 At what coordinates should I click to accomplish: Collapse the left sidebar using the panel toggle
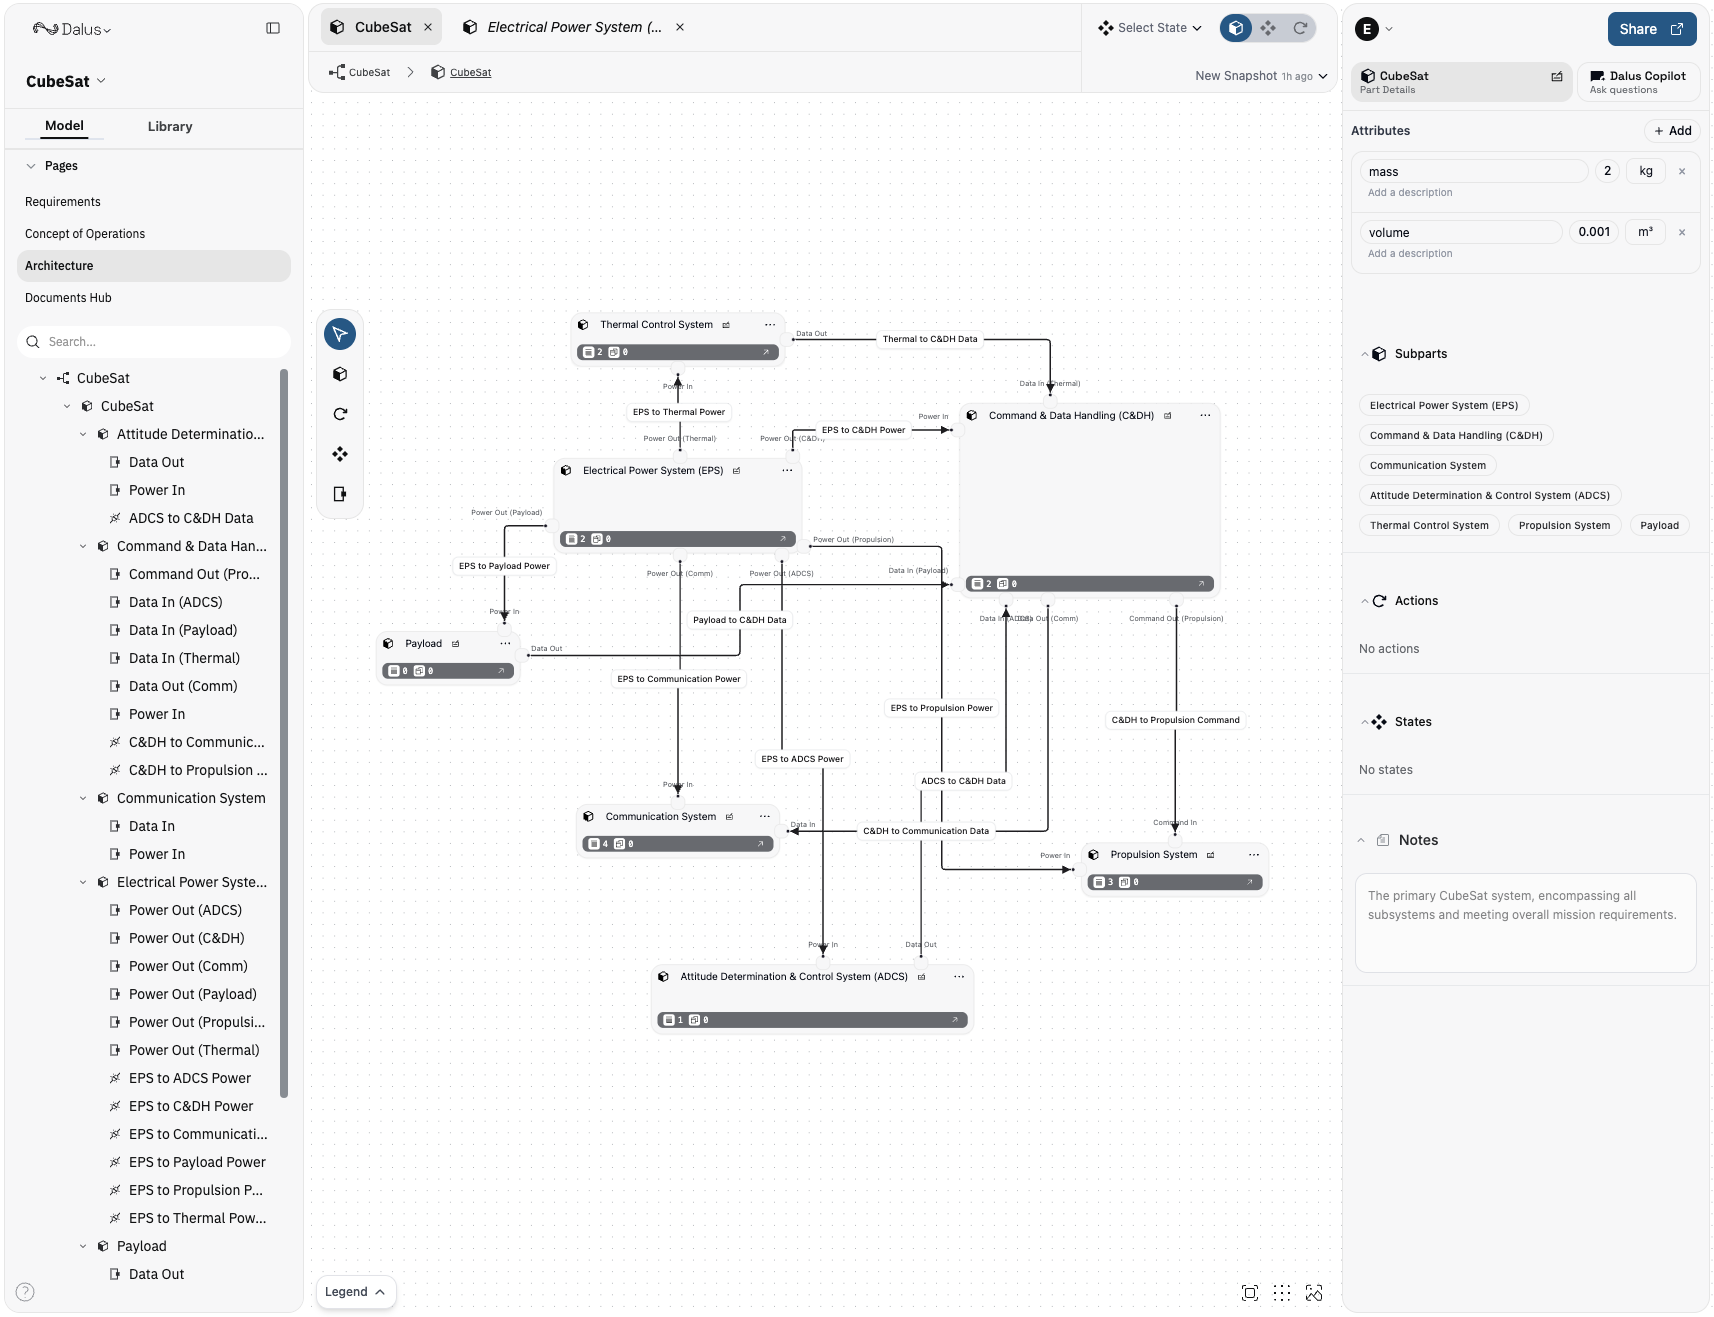273,27
